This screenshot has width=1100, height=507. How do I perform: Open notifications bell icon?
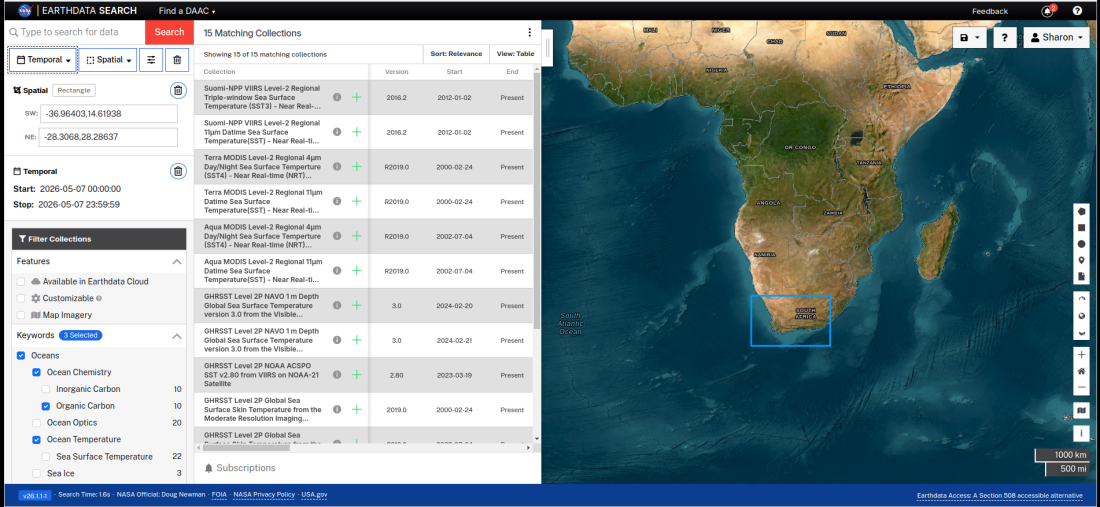[x=1047, y=11]
